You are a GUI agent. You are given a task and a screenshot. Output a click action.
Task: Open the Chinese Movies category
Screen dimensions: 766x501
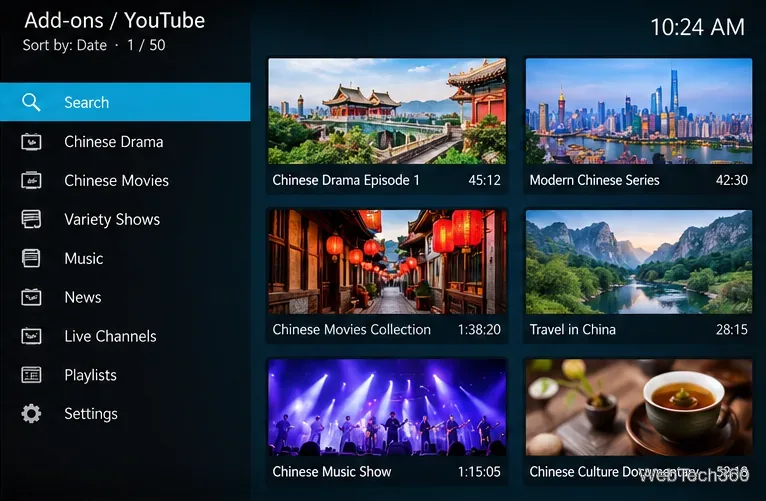125,180
